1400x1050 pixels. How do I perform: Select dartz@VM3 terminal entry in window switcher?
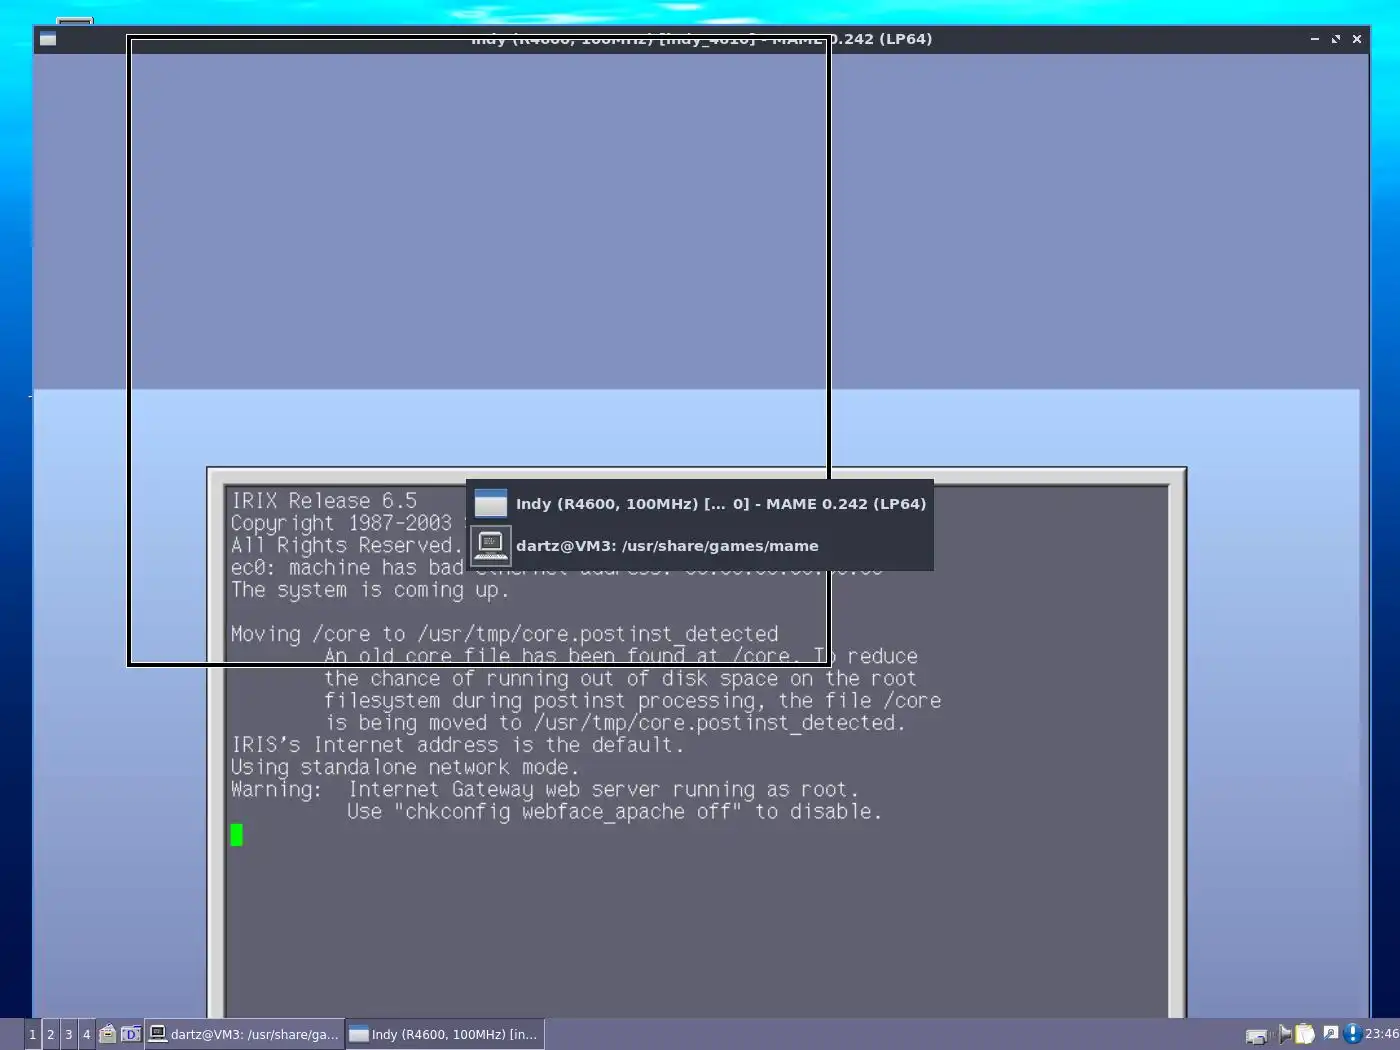pos(700,546)
